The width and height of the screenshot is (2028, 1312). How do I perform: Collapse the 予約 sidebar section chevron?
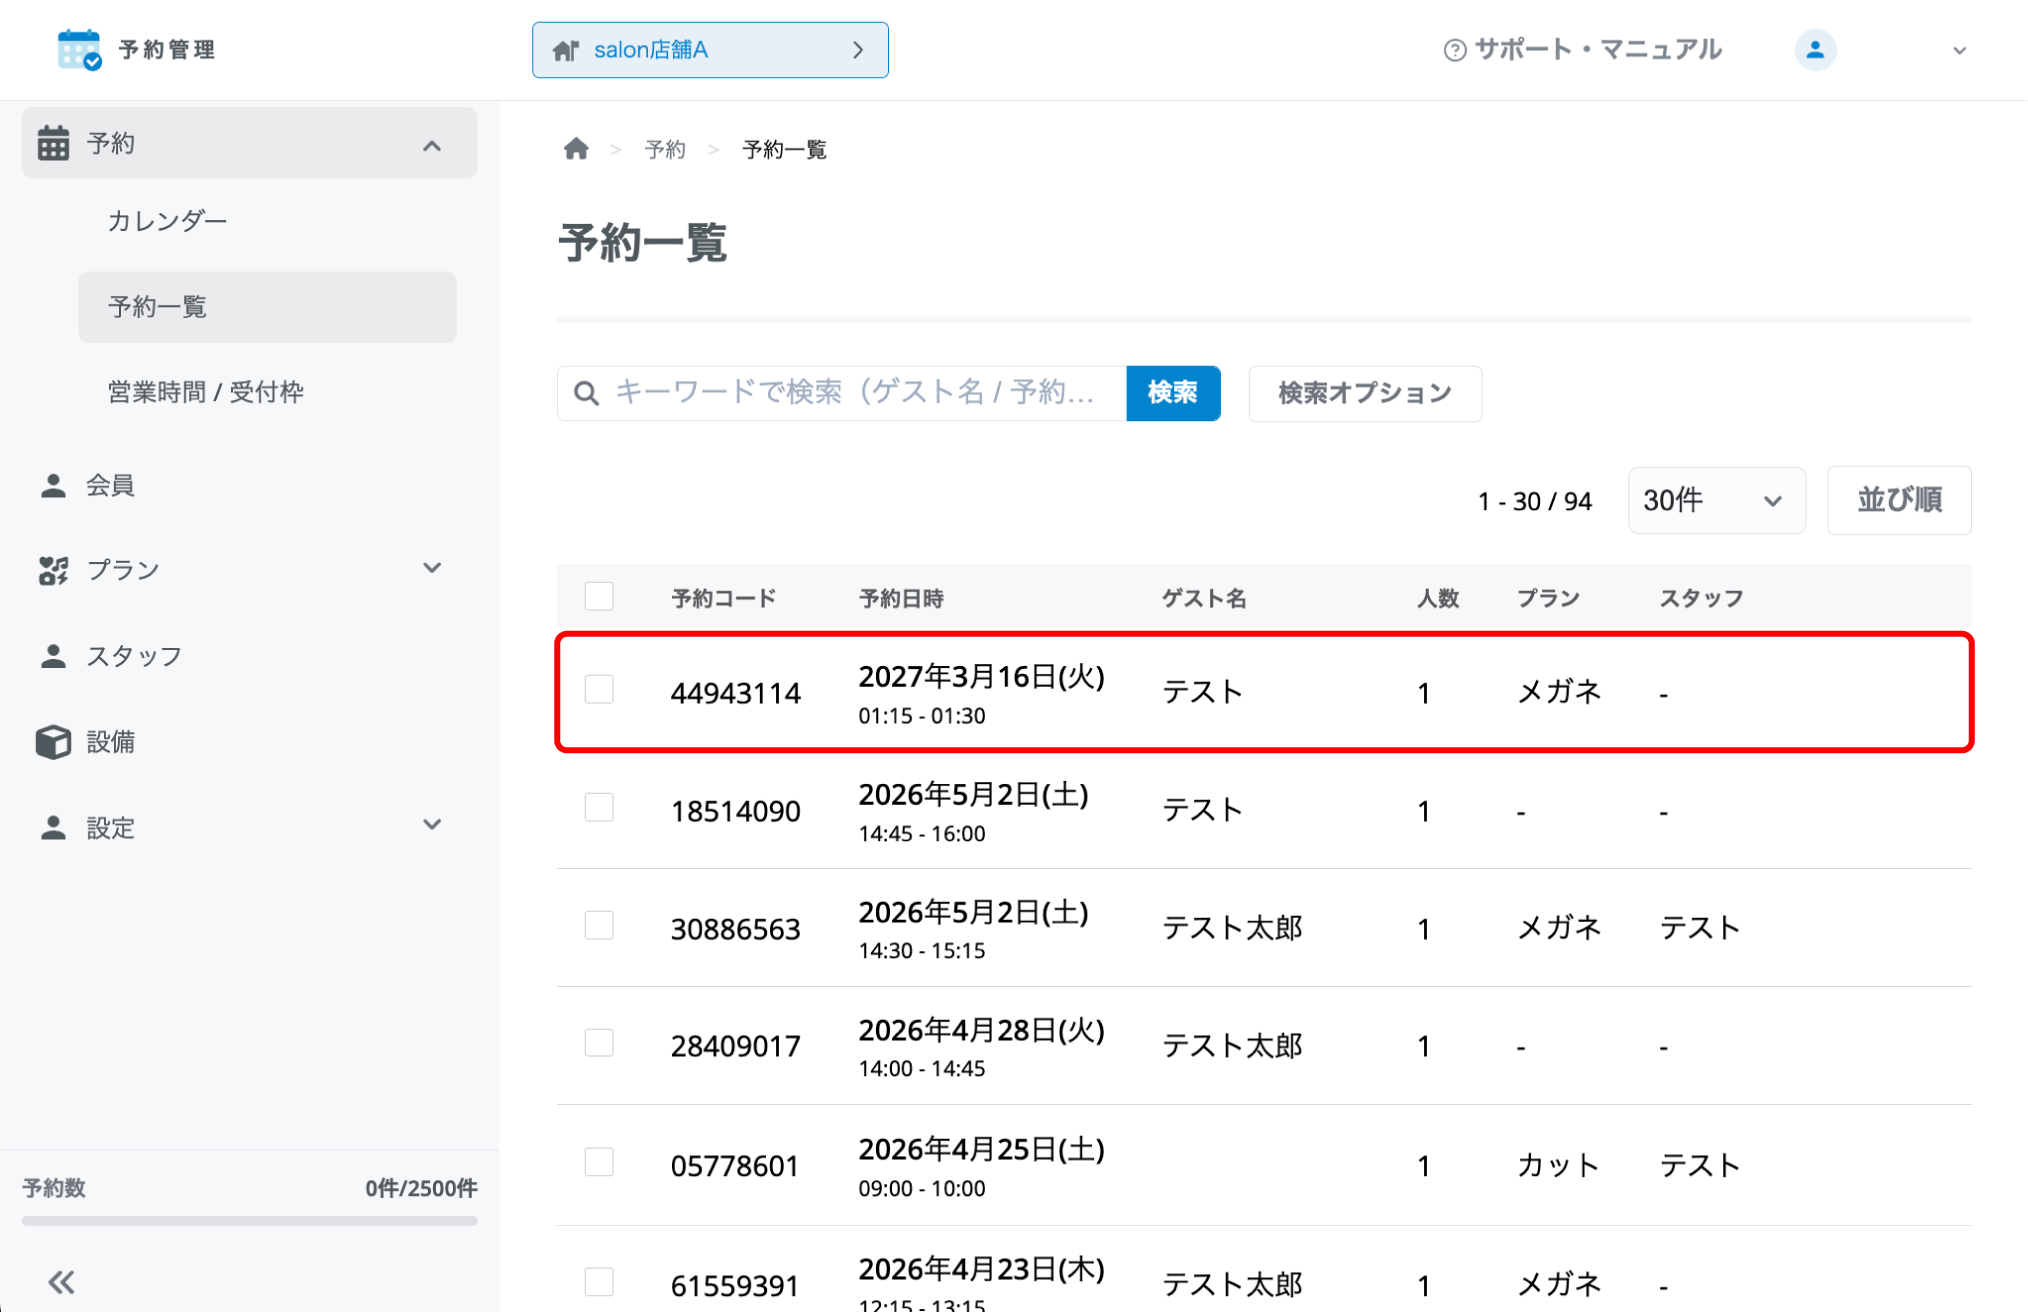point(432,146)
